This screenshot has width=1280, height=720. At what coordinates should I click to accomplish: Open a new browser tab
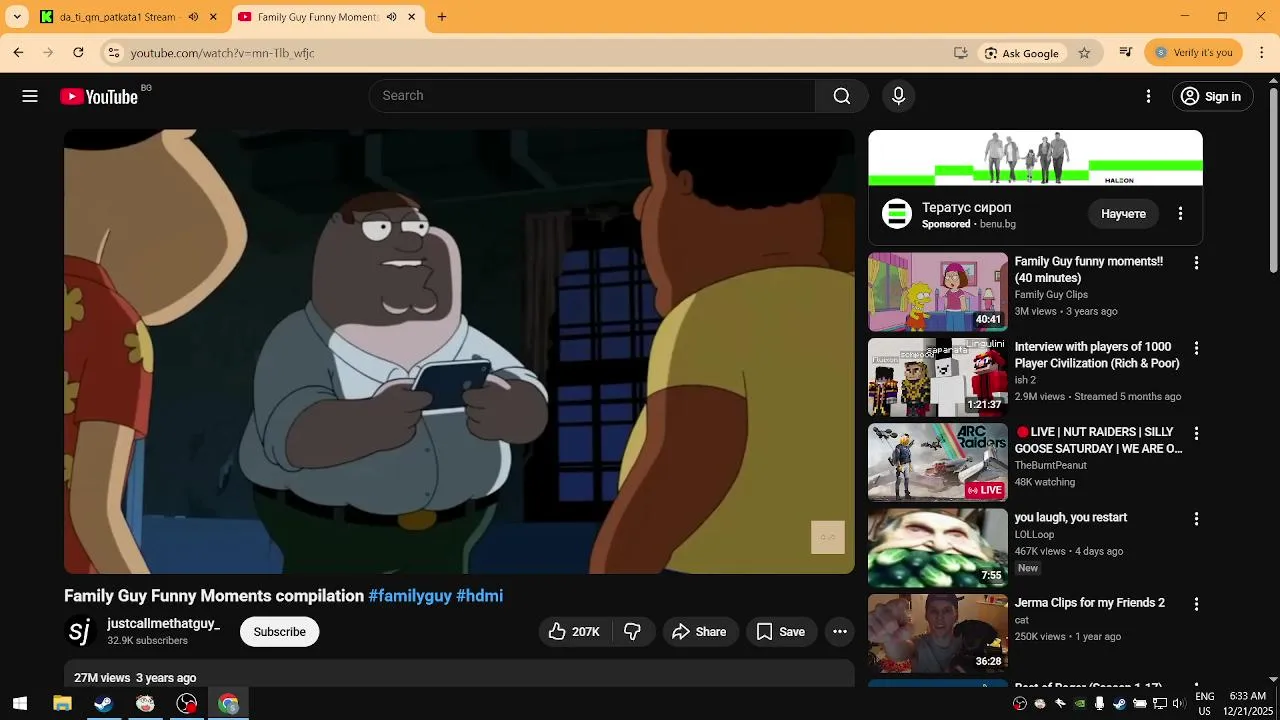pos(442,17)
